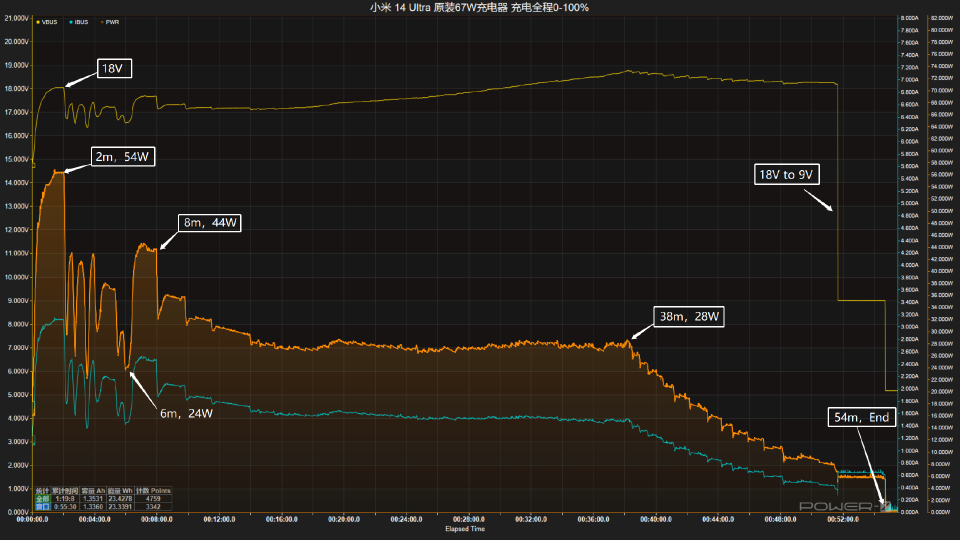
Task: Select the blue 窗口 row label in the stats table
Action: click(42, 507)
